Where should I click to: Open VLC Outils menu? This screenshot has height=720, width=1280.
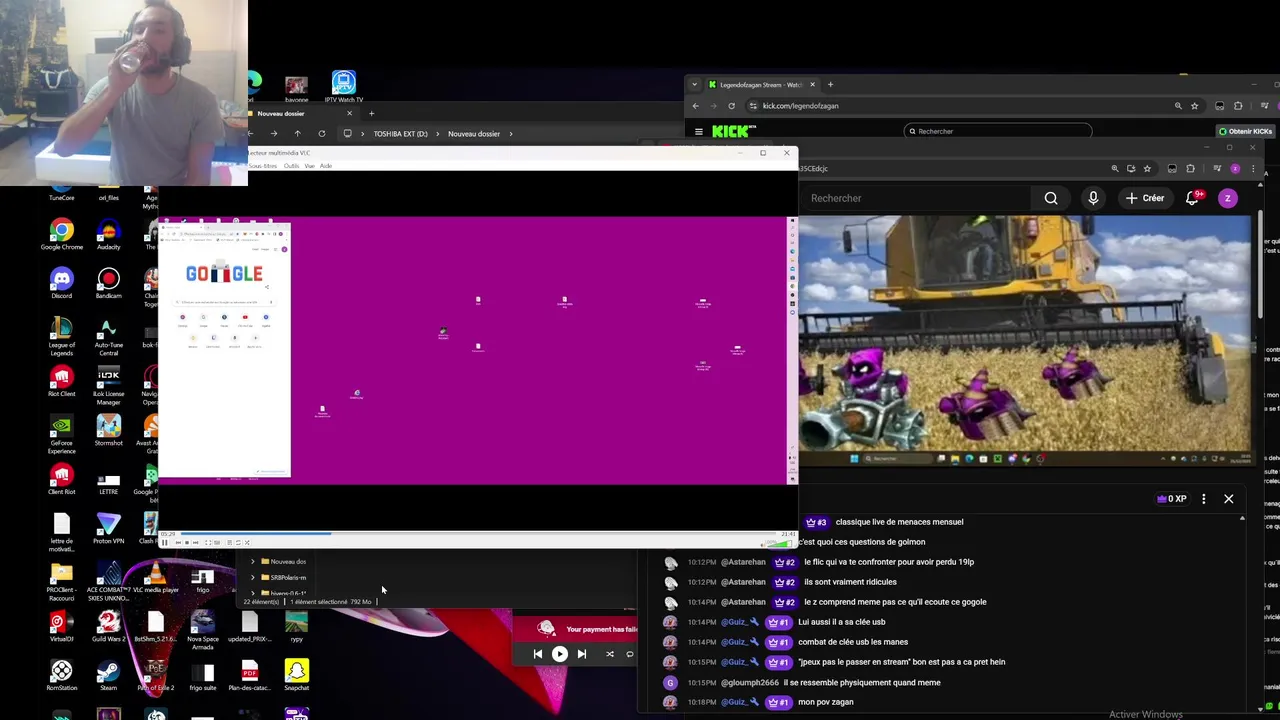pyautogui.click(x=291, y=166)
